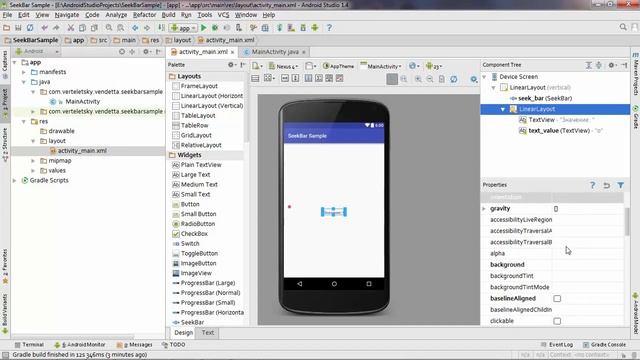Click Scroll from Source target icon in Project panel

[x=122, y=52]
